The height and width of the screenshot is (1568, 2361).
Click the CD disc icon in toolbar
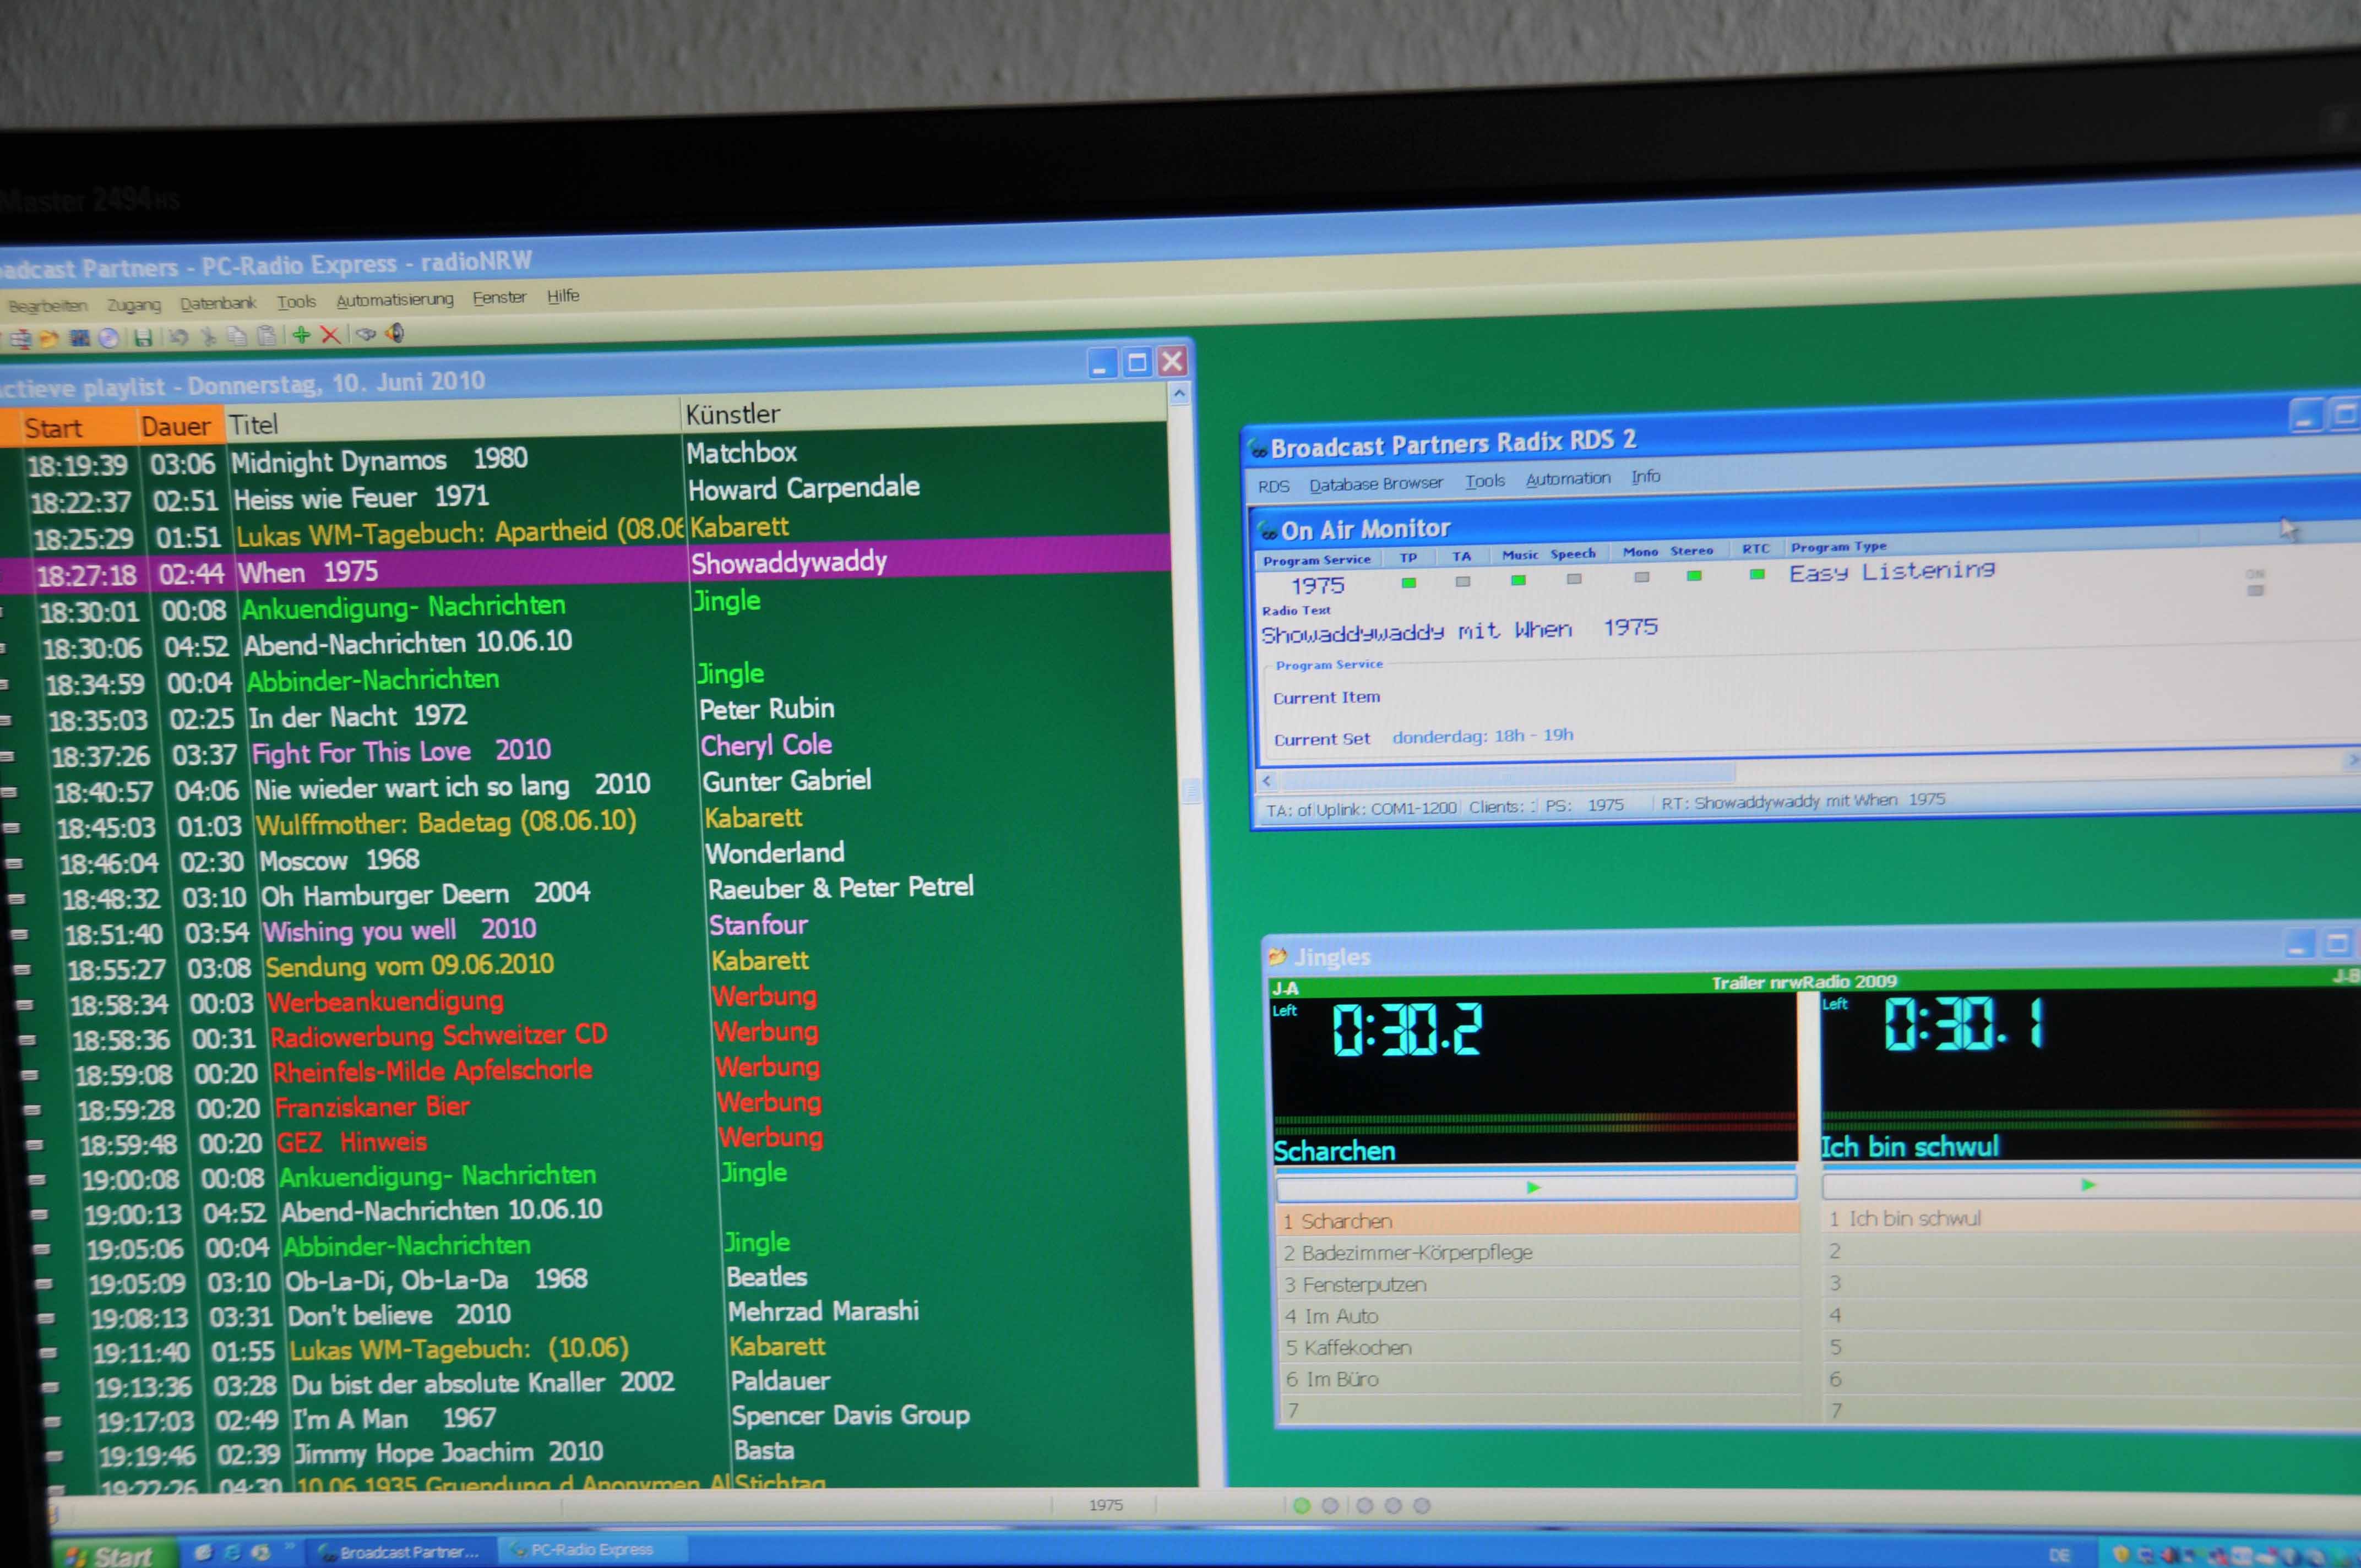point(108,338)
